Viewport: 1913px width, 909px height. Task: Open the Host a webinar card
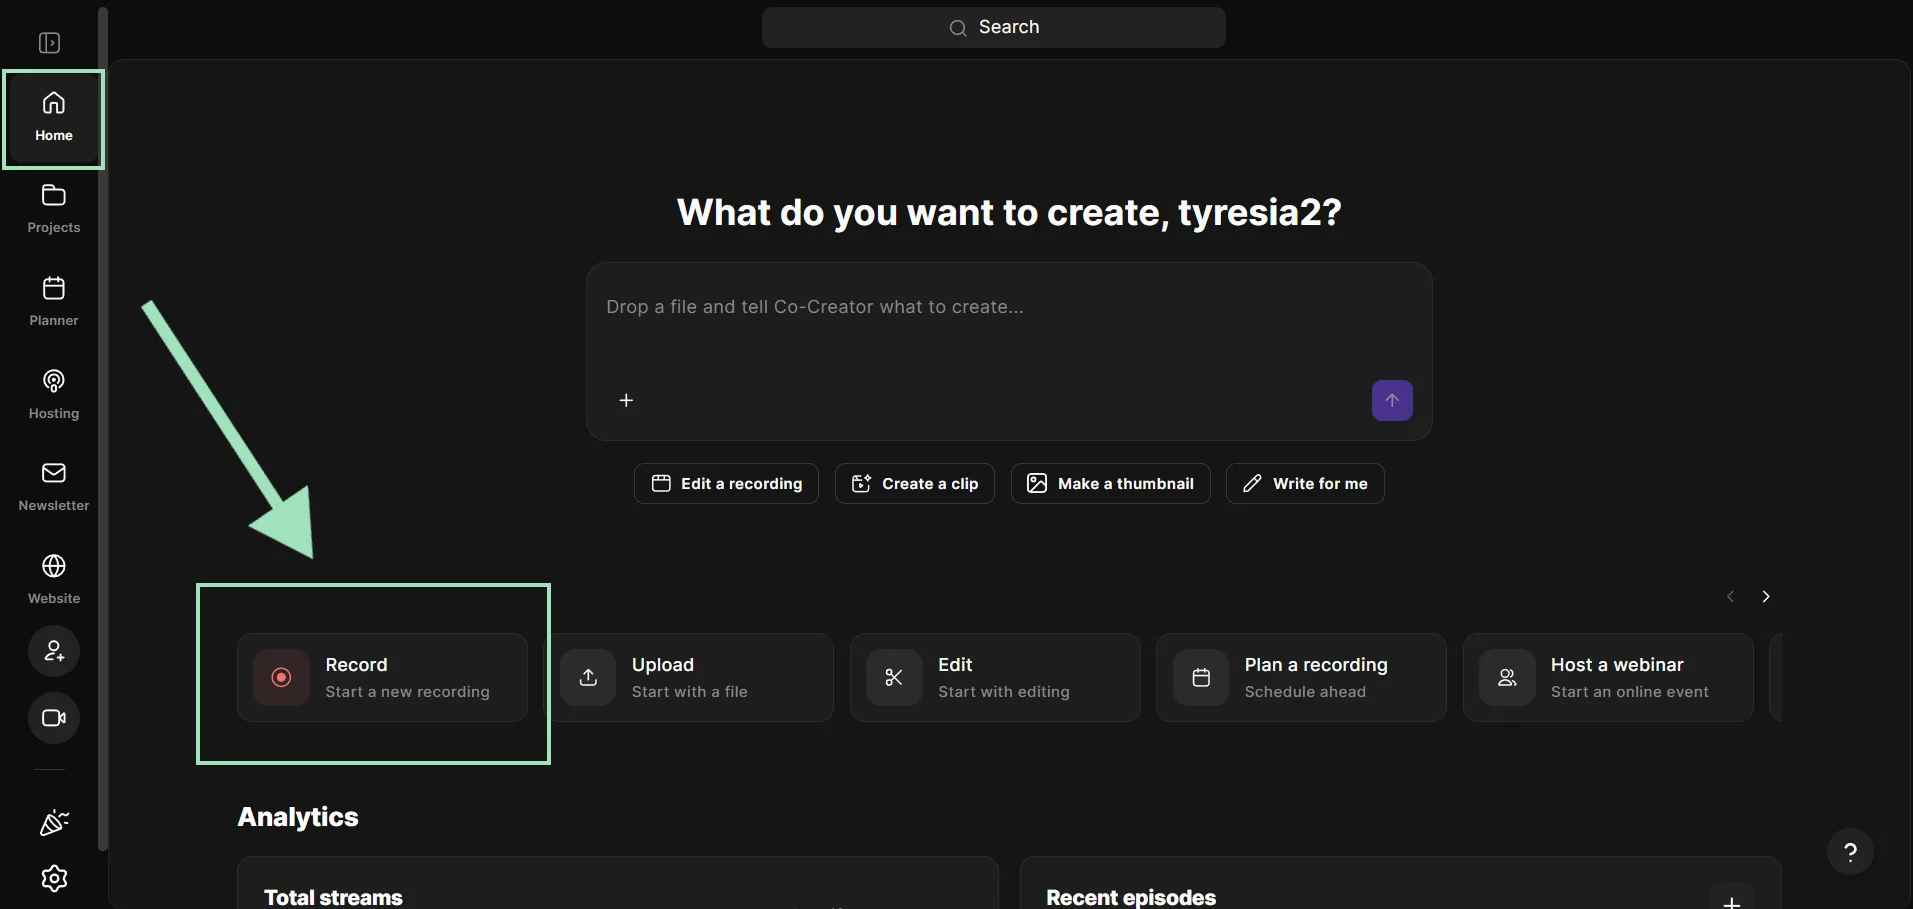point(1608,677)
